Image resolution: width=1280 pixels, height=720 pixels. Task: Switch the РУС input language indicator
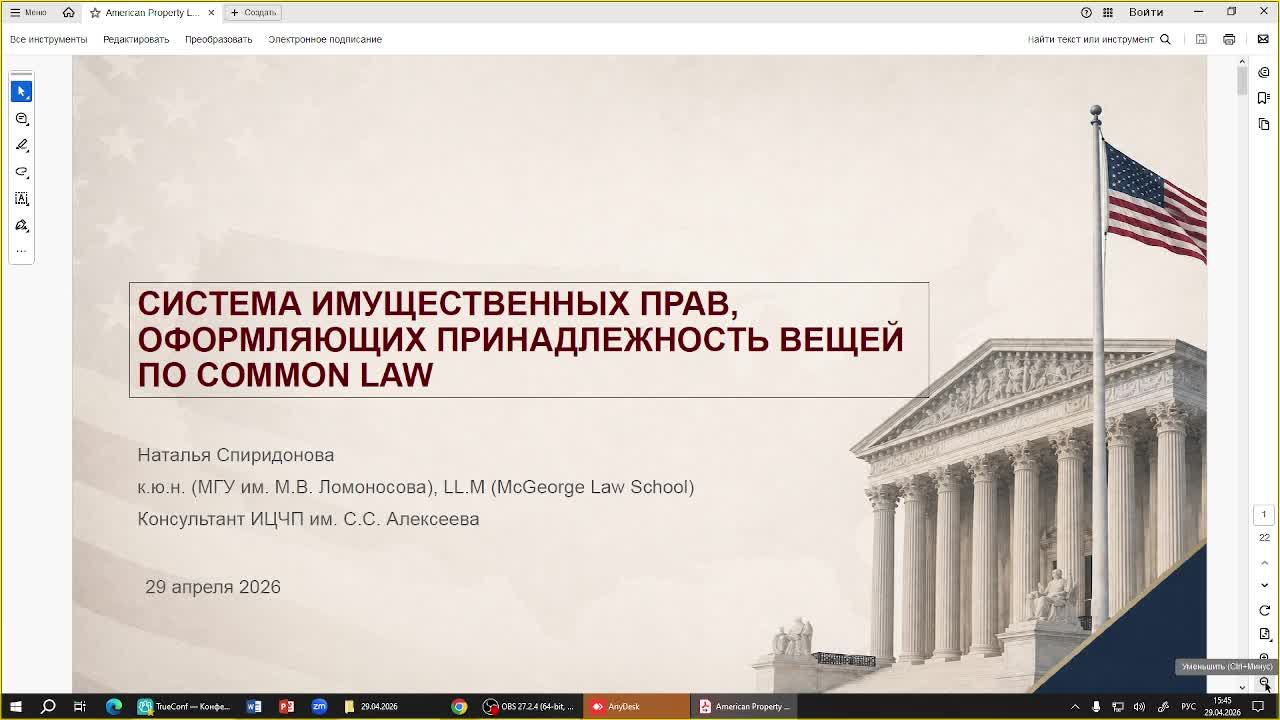pyautogui.click(x=1189, y=706)
